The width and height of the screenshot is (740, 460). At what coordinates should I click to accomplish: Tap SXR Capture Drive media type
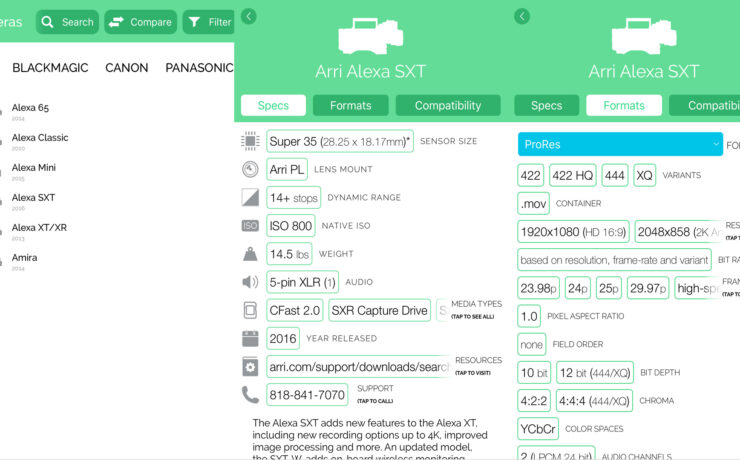[379, 310]
